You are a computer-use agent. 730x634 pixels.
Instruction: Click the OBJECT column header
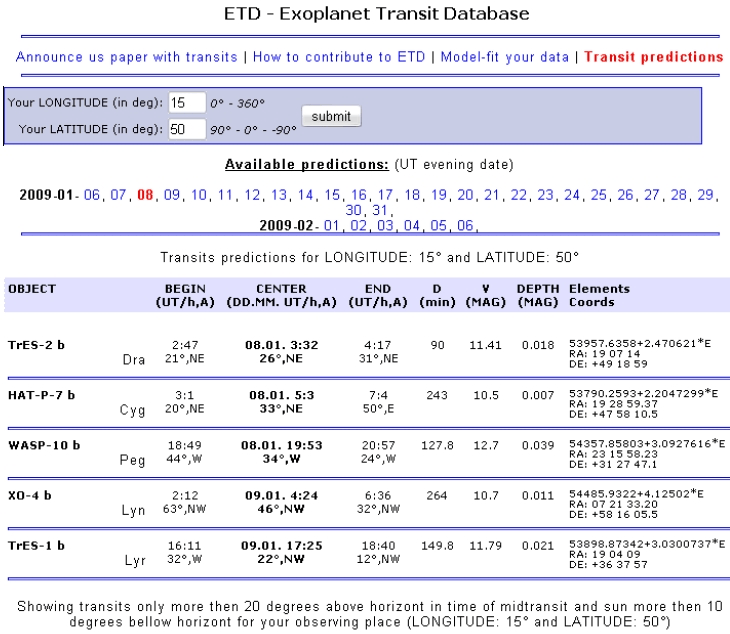pos(32,289)
